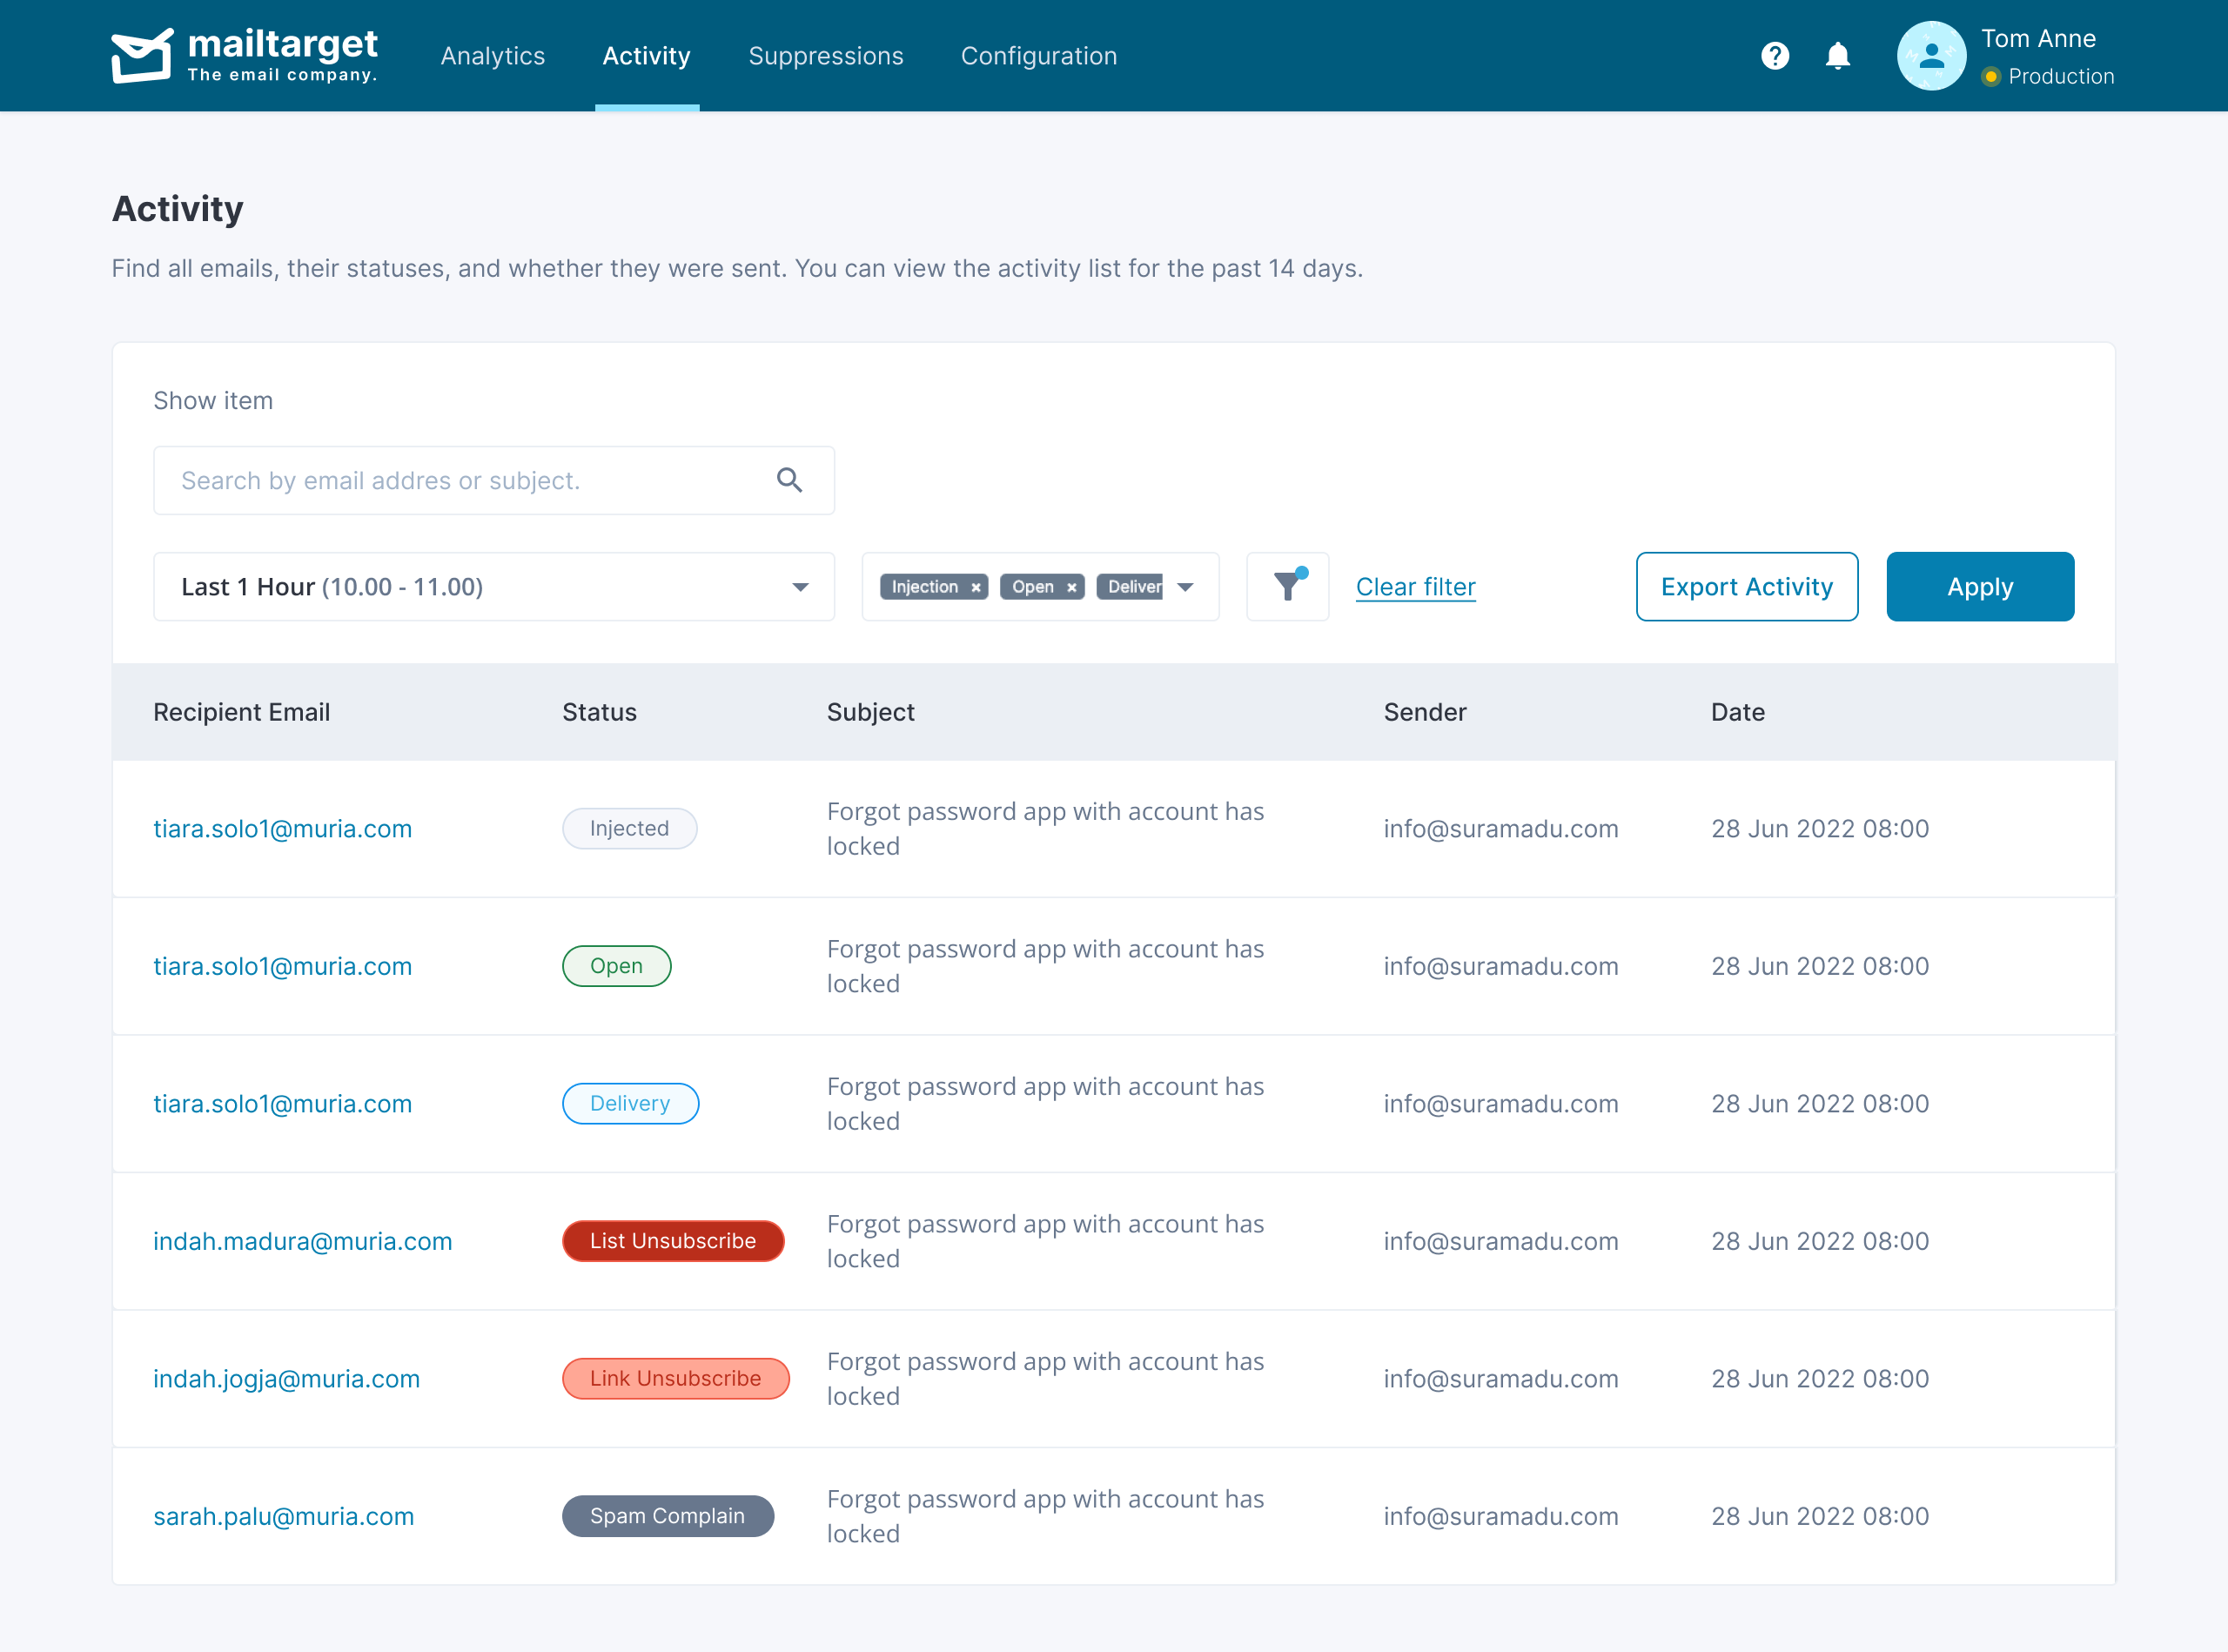This screenshot has height=1652, width=2228.
Task: Click the user avatar icon
Action: pos(1931,56)
